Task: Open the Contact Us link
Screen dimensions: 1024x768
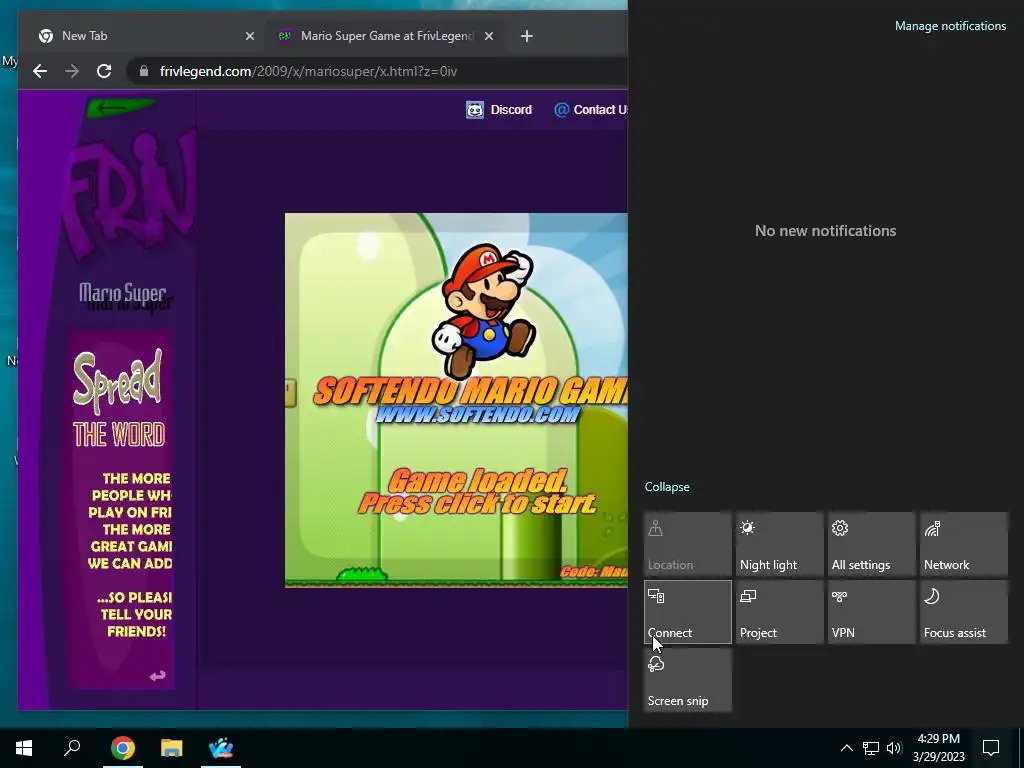Action: click(590, 110)
